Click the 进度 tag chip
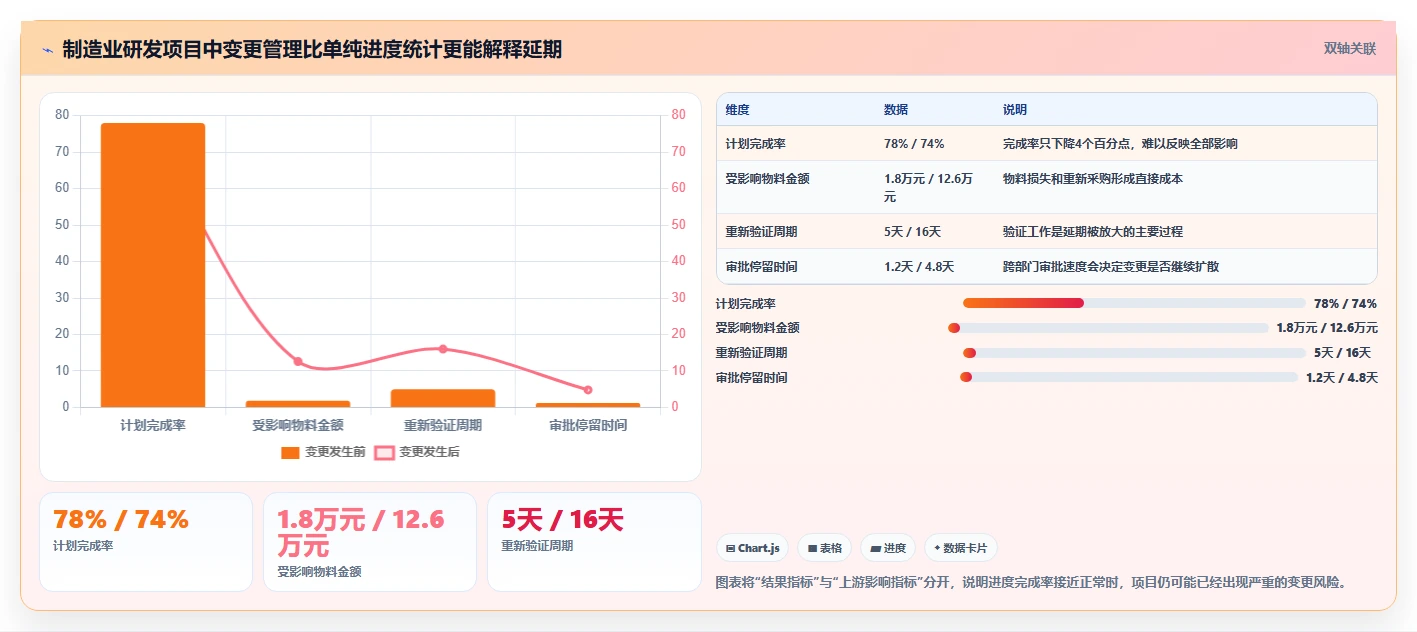This screenshot has height=632, width=1417. click(x=888, y=548)
